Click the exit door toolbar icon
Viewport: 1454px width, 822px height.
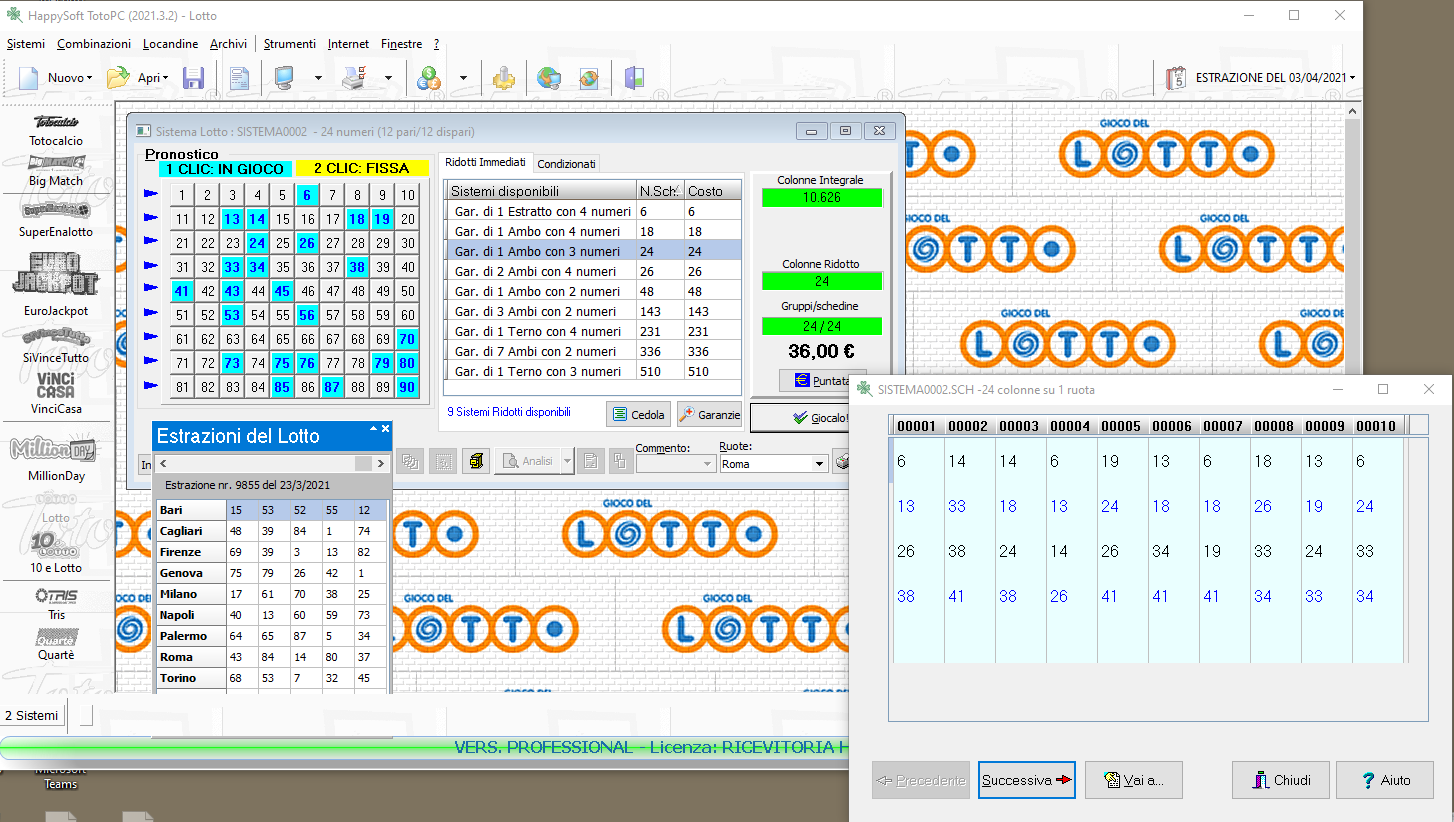click(x=634, y=77)
